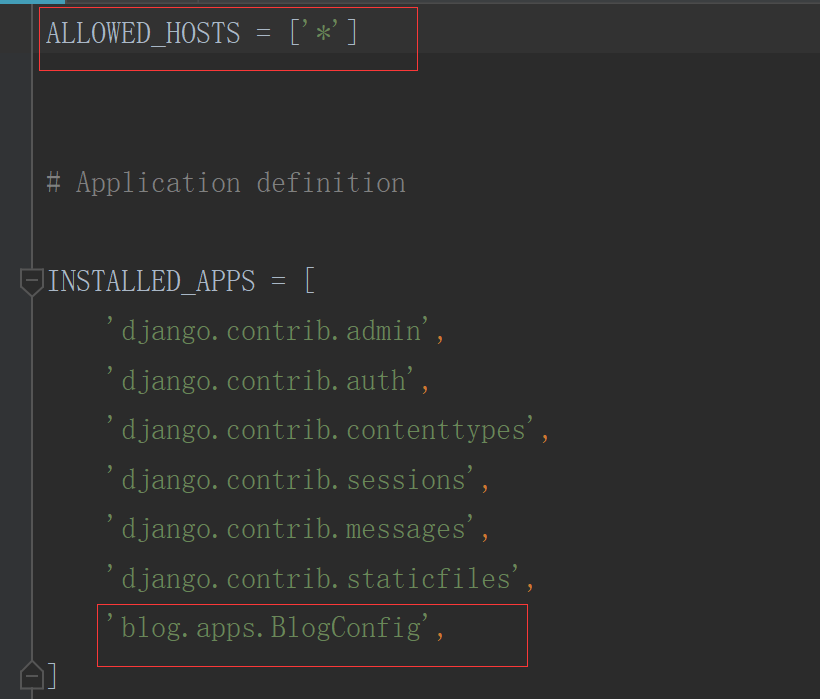Click the closing bracket of INSTALLED_APPS

point(53,676)
